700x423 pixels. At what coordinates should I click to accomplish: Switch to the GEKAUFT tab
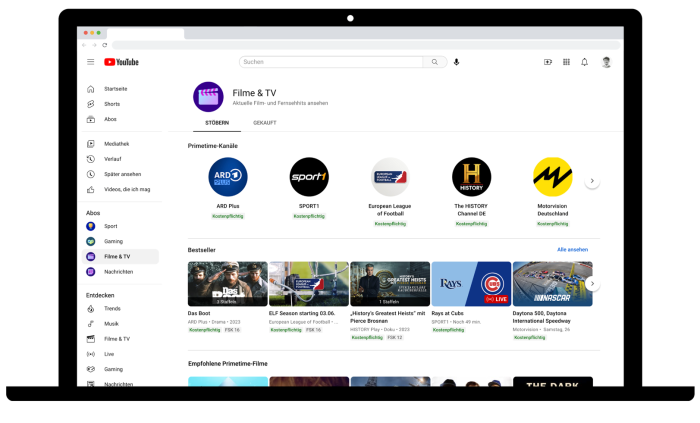pyautogui.click(x=265, y=123)
